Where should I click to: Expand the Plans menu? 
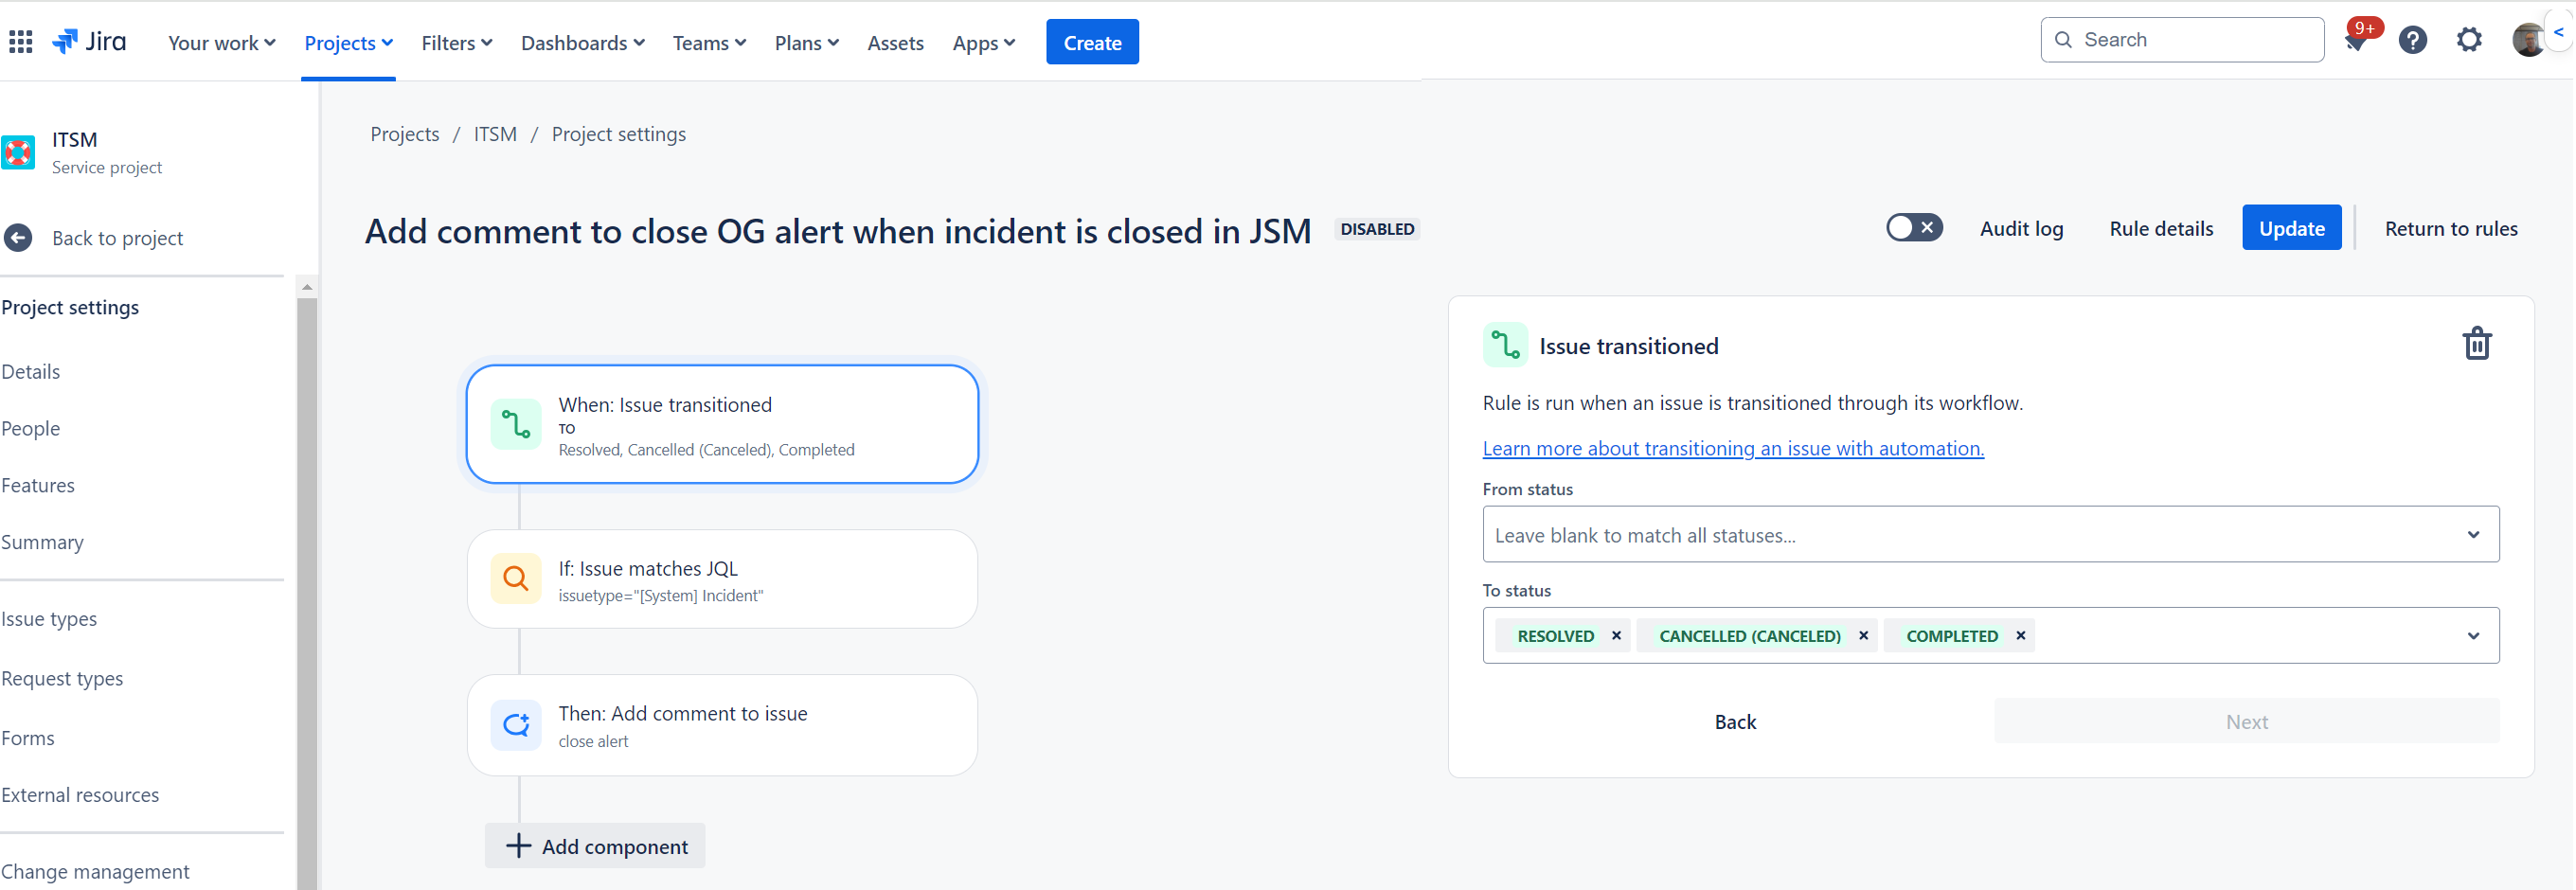(x=806, y=42)
